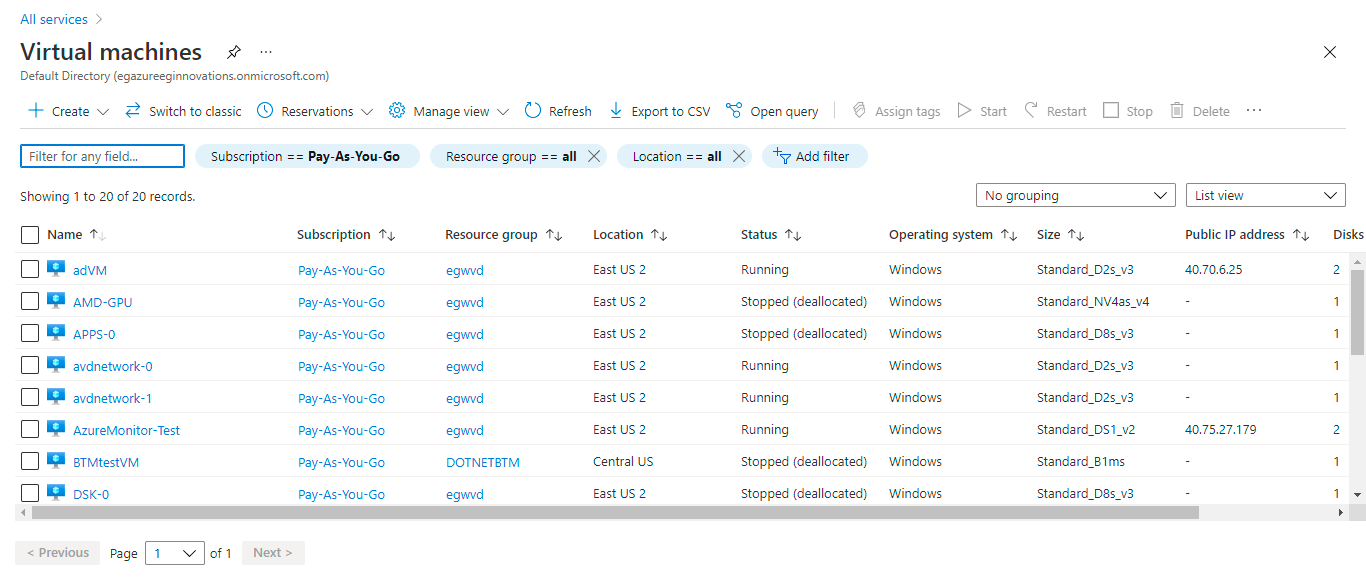Check the AMD-GPU row checkbox

30,301
